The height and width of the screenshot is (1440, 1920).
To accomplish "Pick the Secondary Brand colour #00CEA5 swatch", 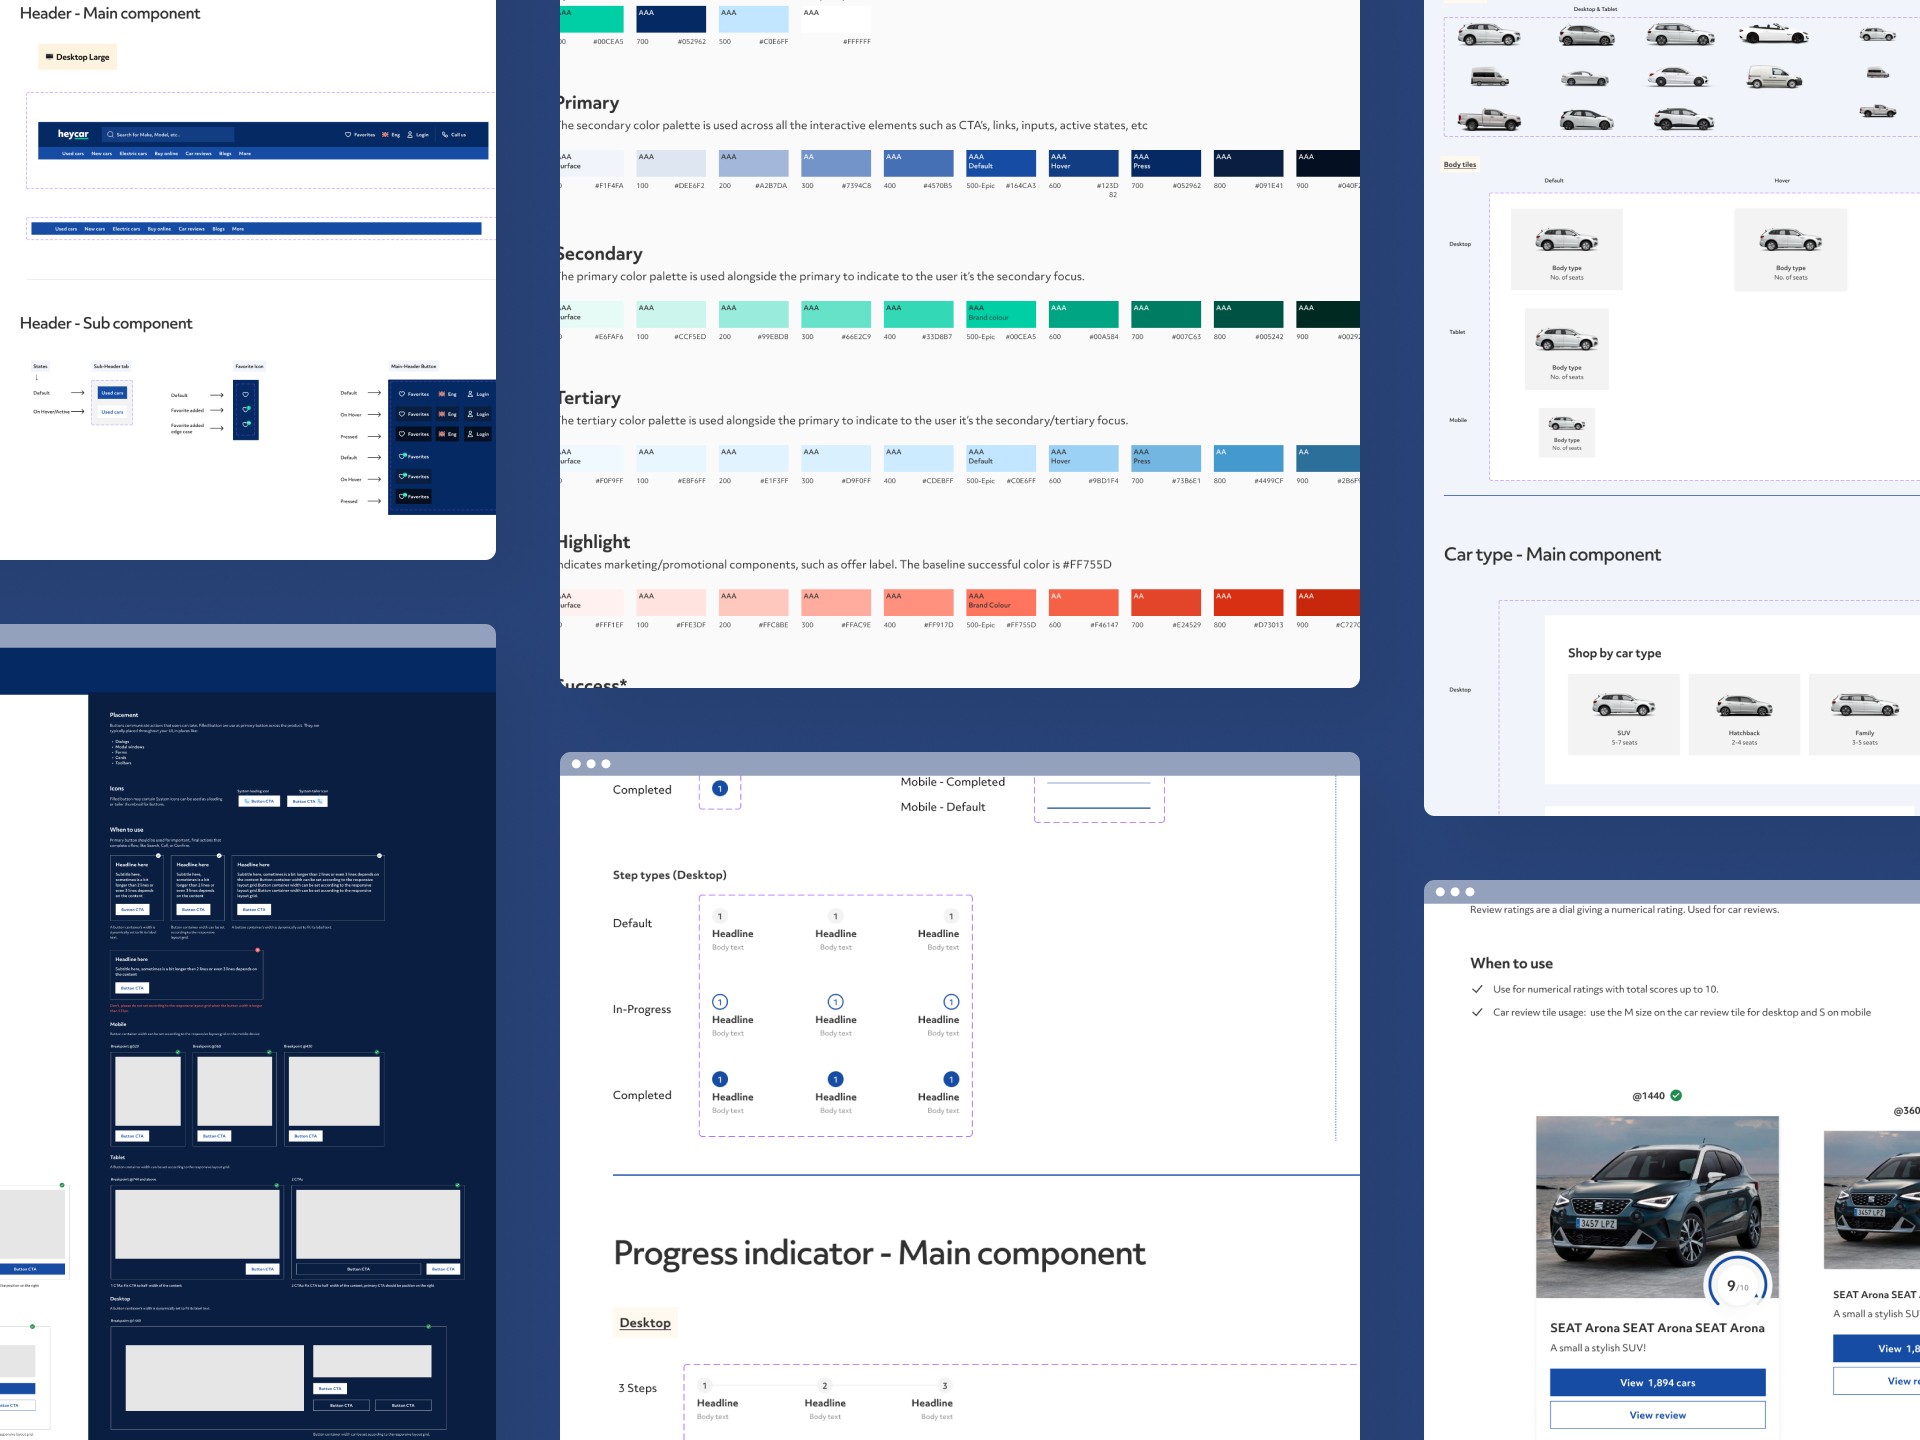I will [x=1000, y=313].
